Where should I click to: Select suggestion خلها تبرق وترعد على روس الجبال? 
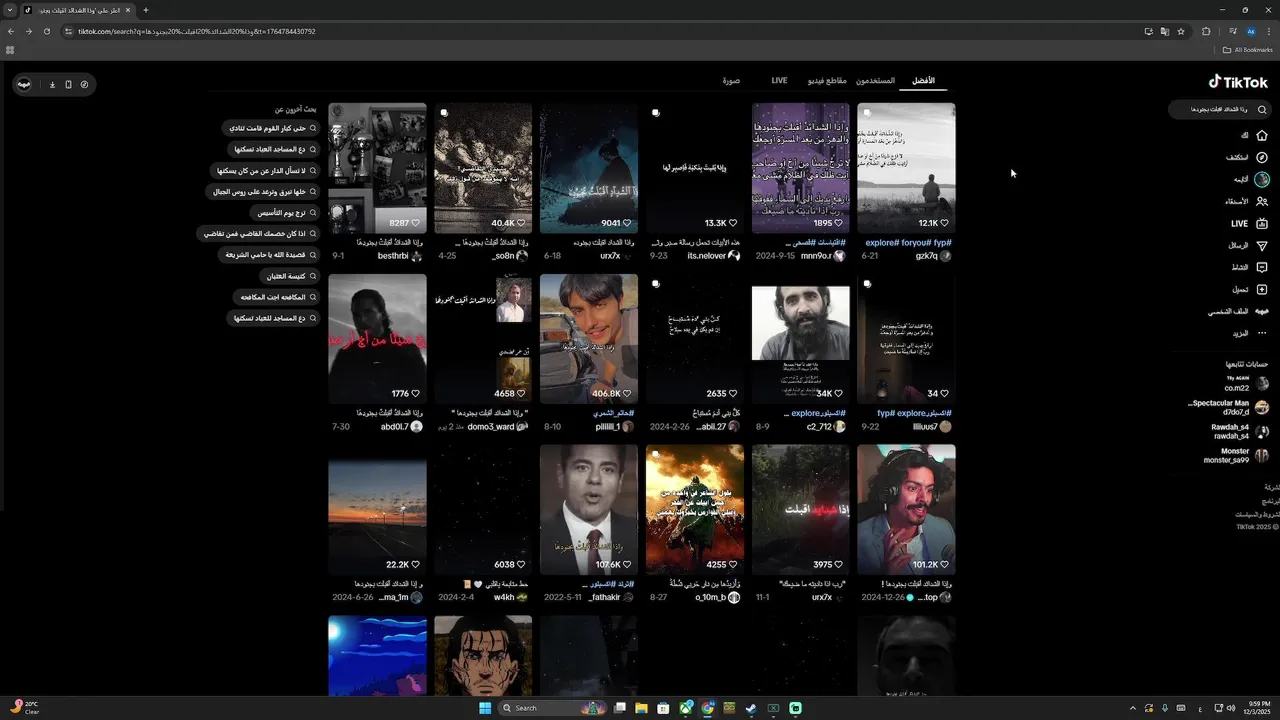[263, 191]
